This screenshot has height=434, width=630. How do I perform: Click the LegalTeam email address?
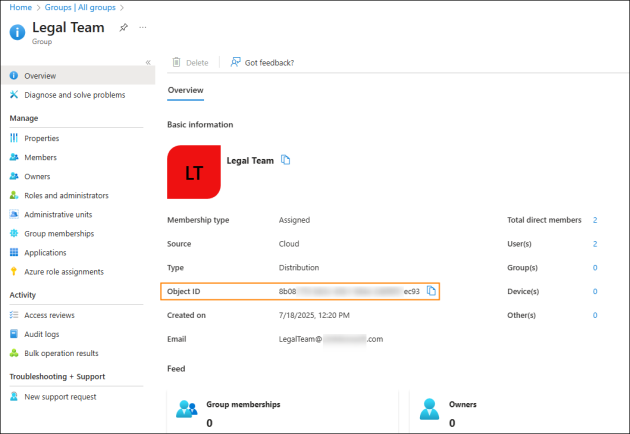(x=331, y=339)
